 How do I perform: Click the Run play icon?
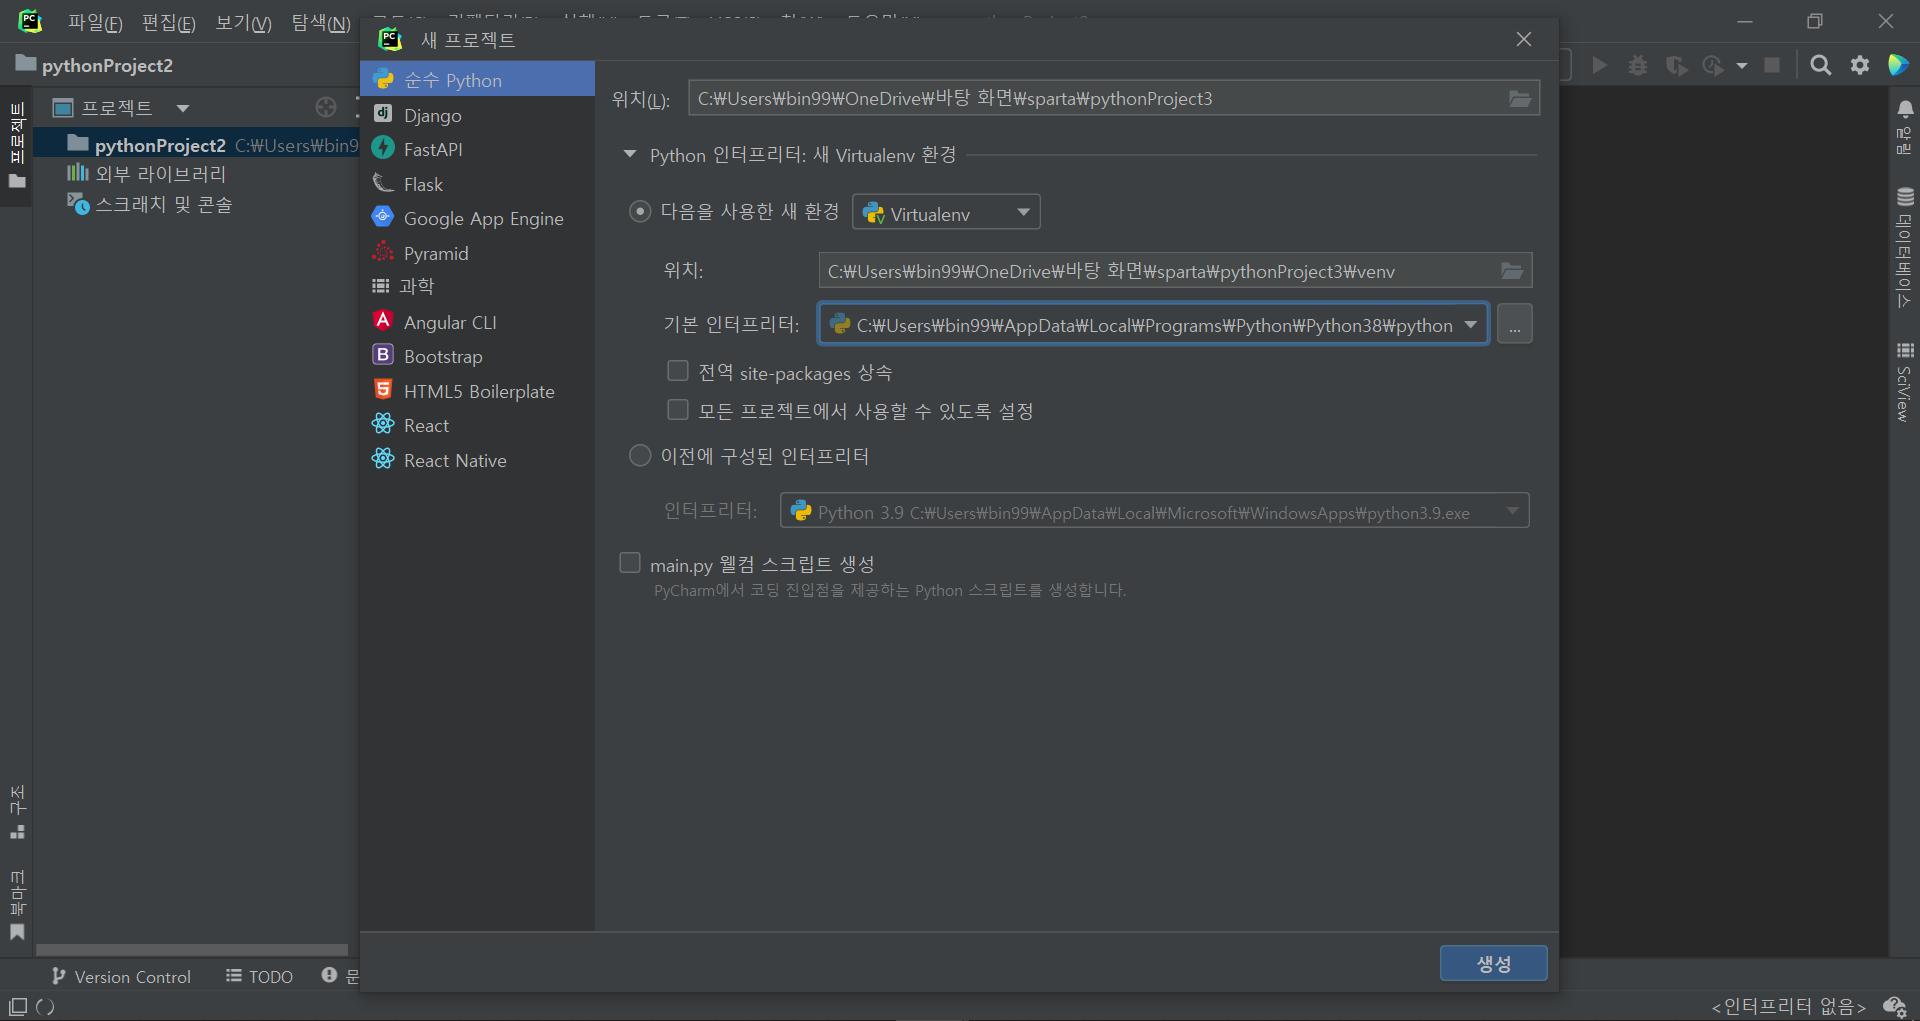click(1600, 65)
